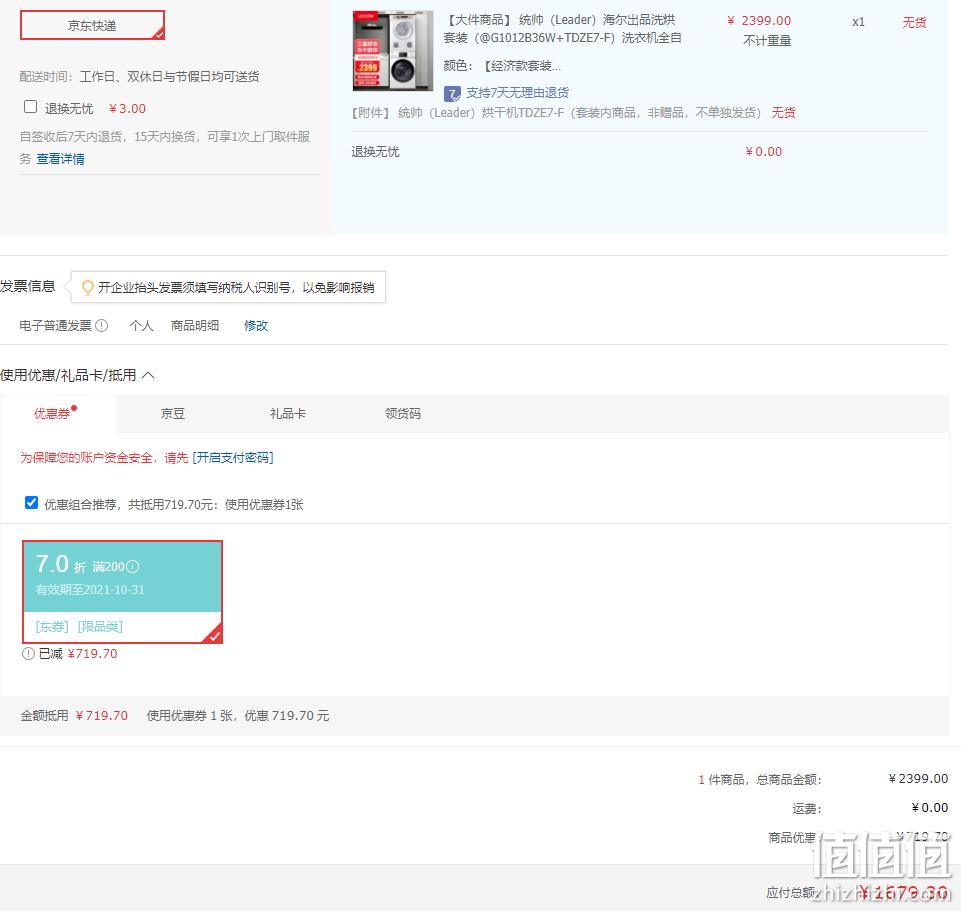Switch to the 京豆 tab

pos(172,414)
